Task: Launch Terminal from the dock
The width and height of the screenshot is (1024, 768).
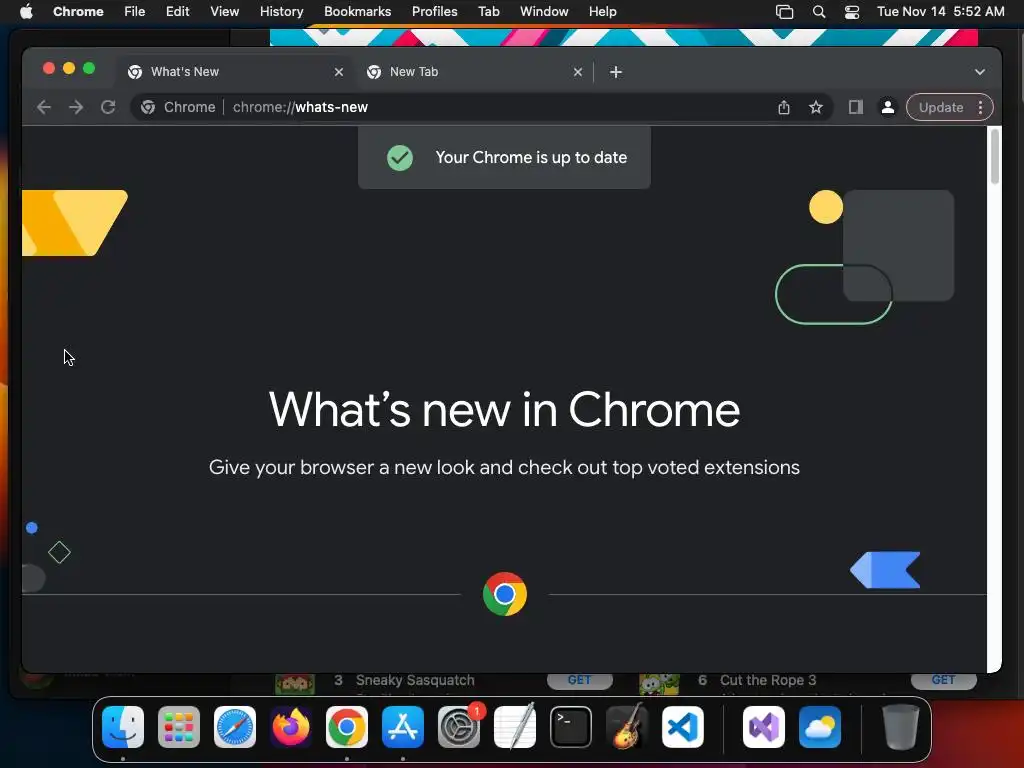Action: [571, 727]
